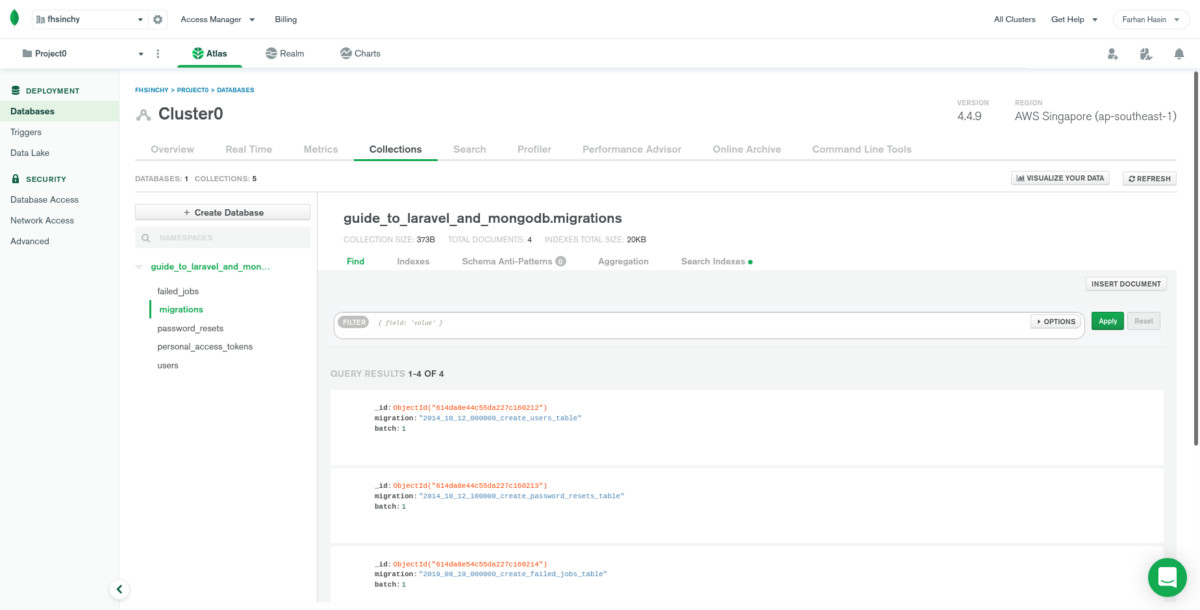The image size is (1200, 610).
Task: Open the Project0 project selector
Action: pyautogui.click(x=83, y=53)
